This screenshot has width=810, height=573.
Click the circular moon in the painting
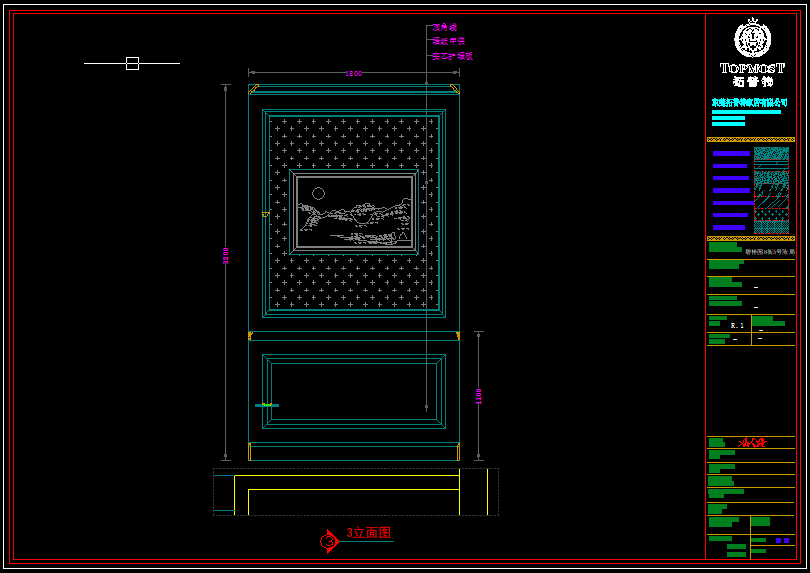[318, 193]
